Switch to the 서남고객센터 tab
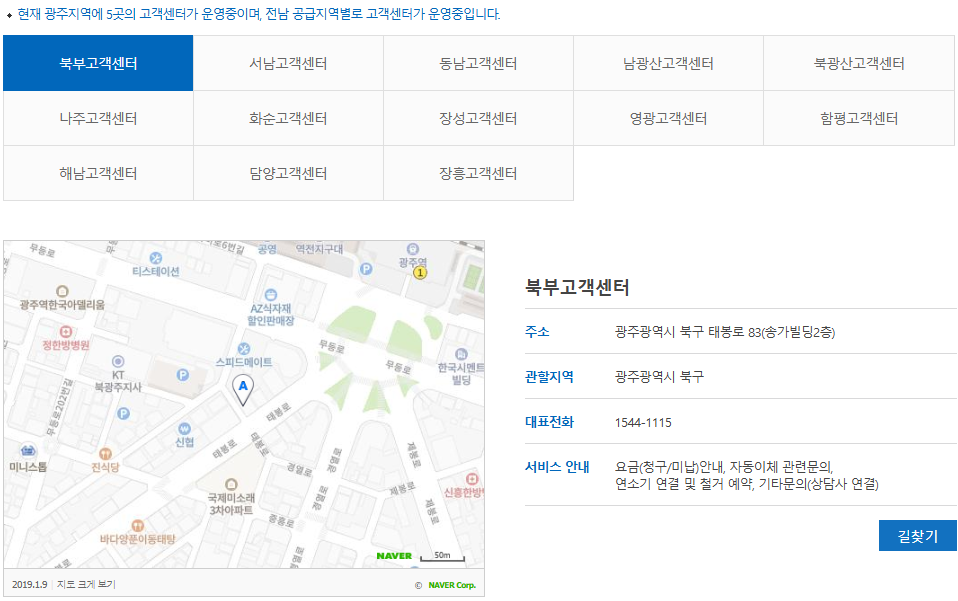Screen dimensions: 958x601 287,62
